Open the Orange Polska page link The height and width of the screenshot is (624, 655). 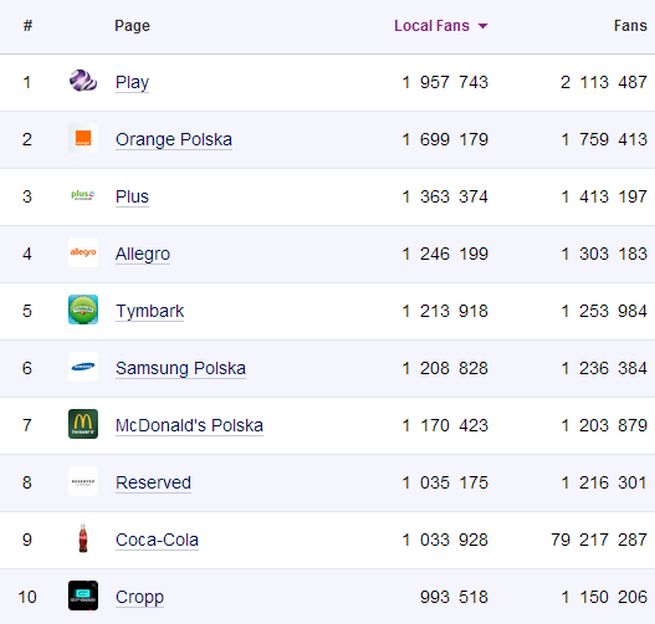coord(173,139)
